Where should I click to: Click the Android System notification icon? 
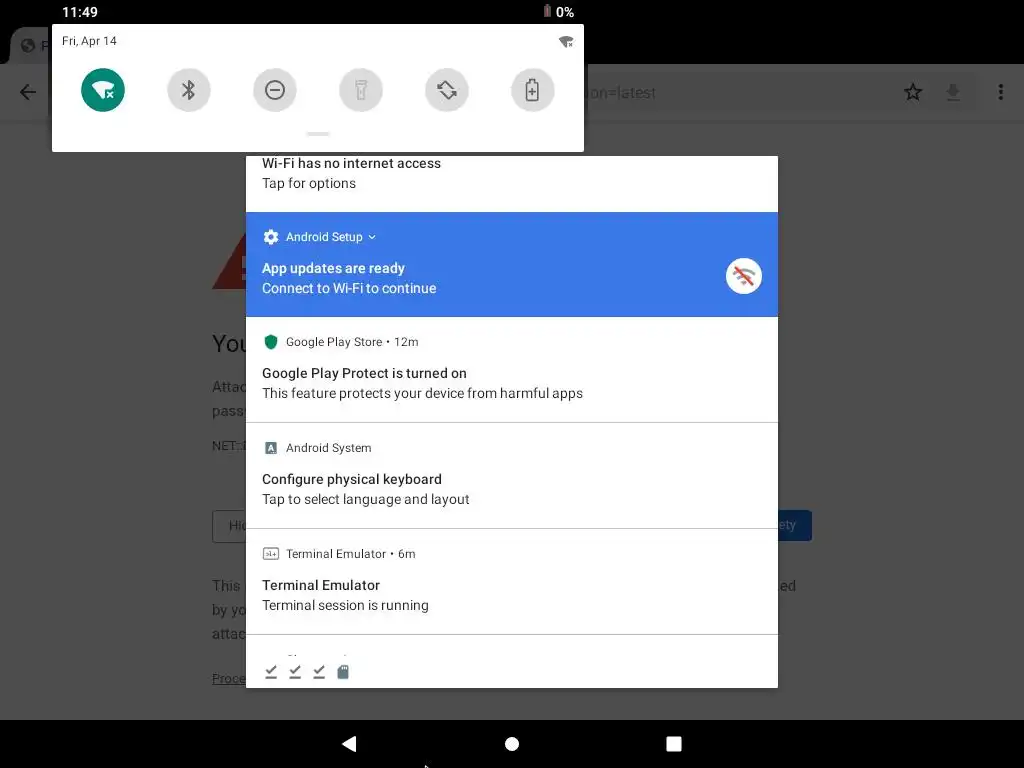[x=270, y=448]
